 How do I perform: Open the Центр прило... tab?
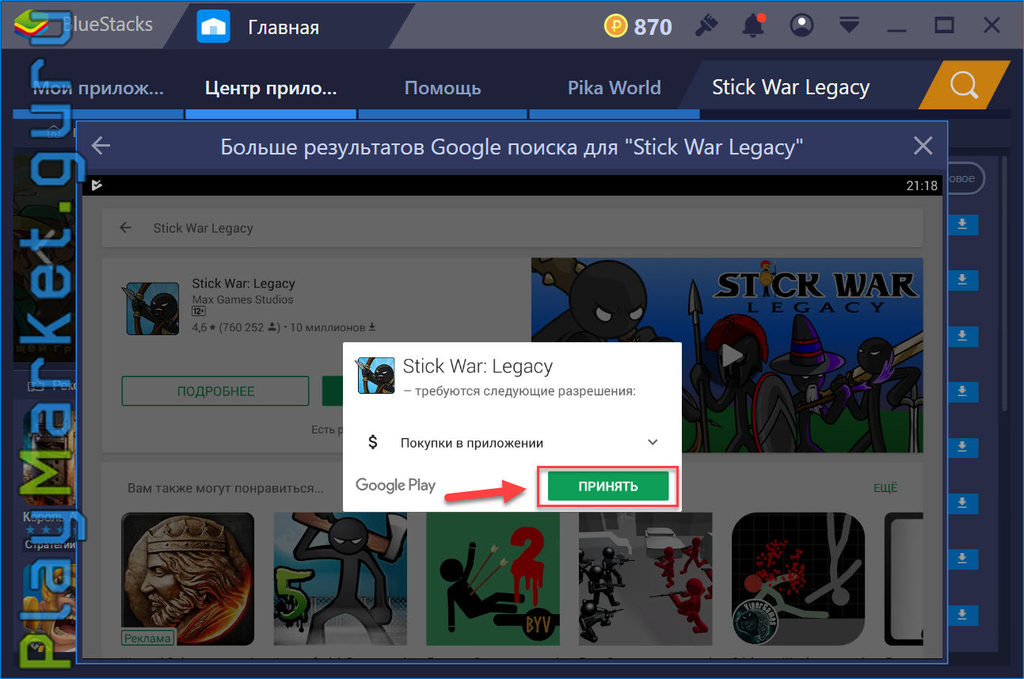270,87
